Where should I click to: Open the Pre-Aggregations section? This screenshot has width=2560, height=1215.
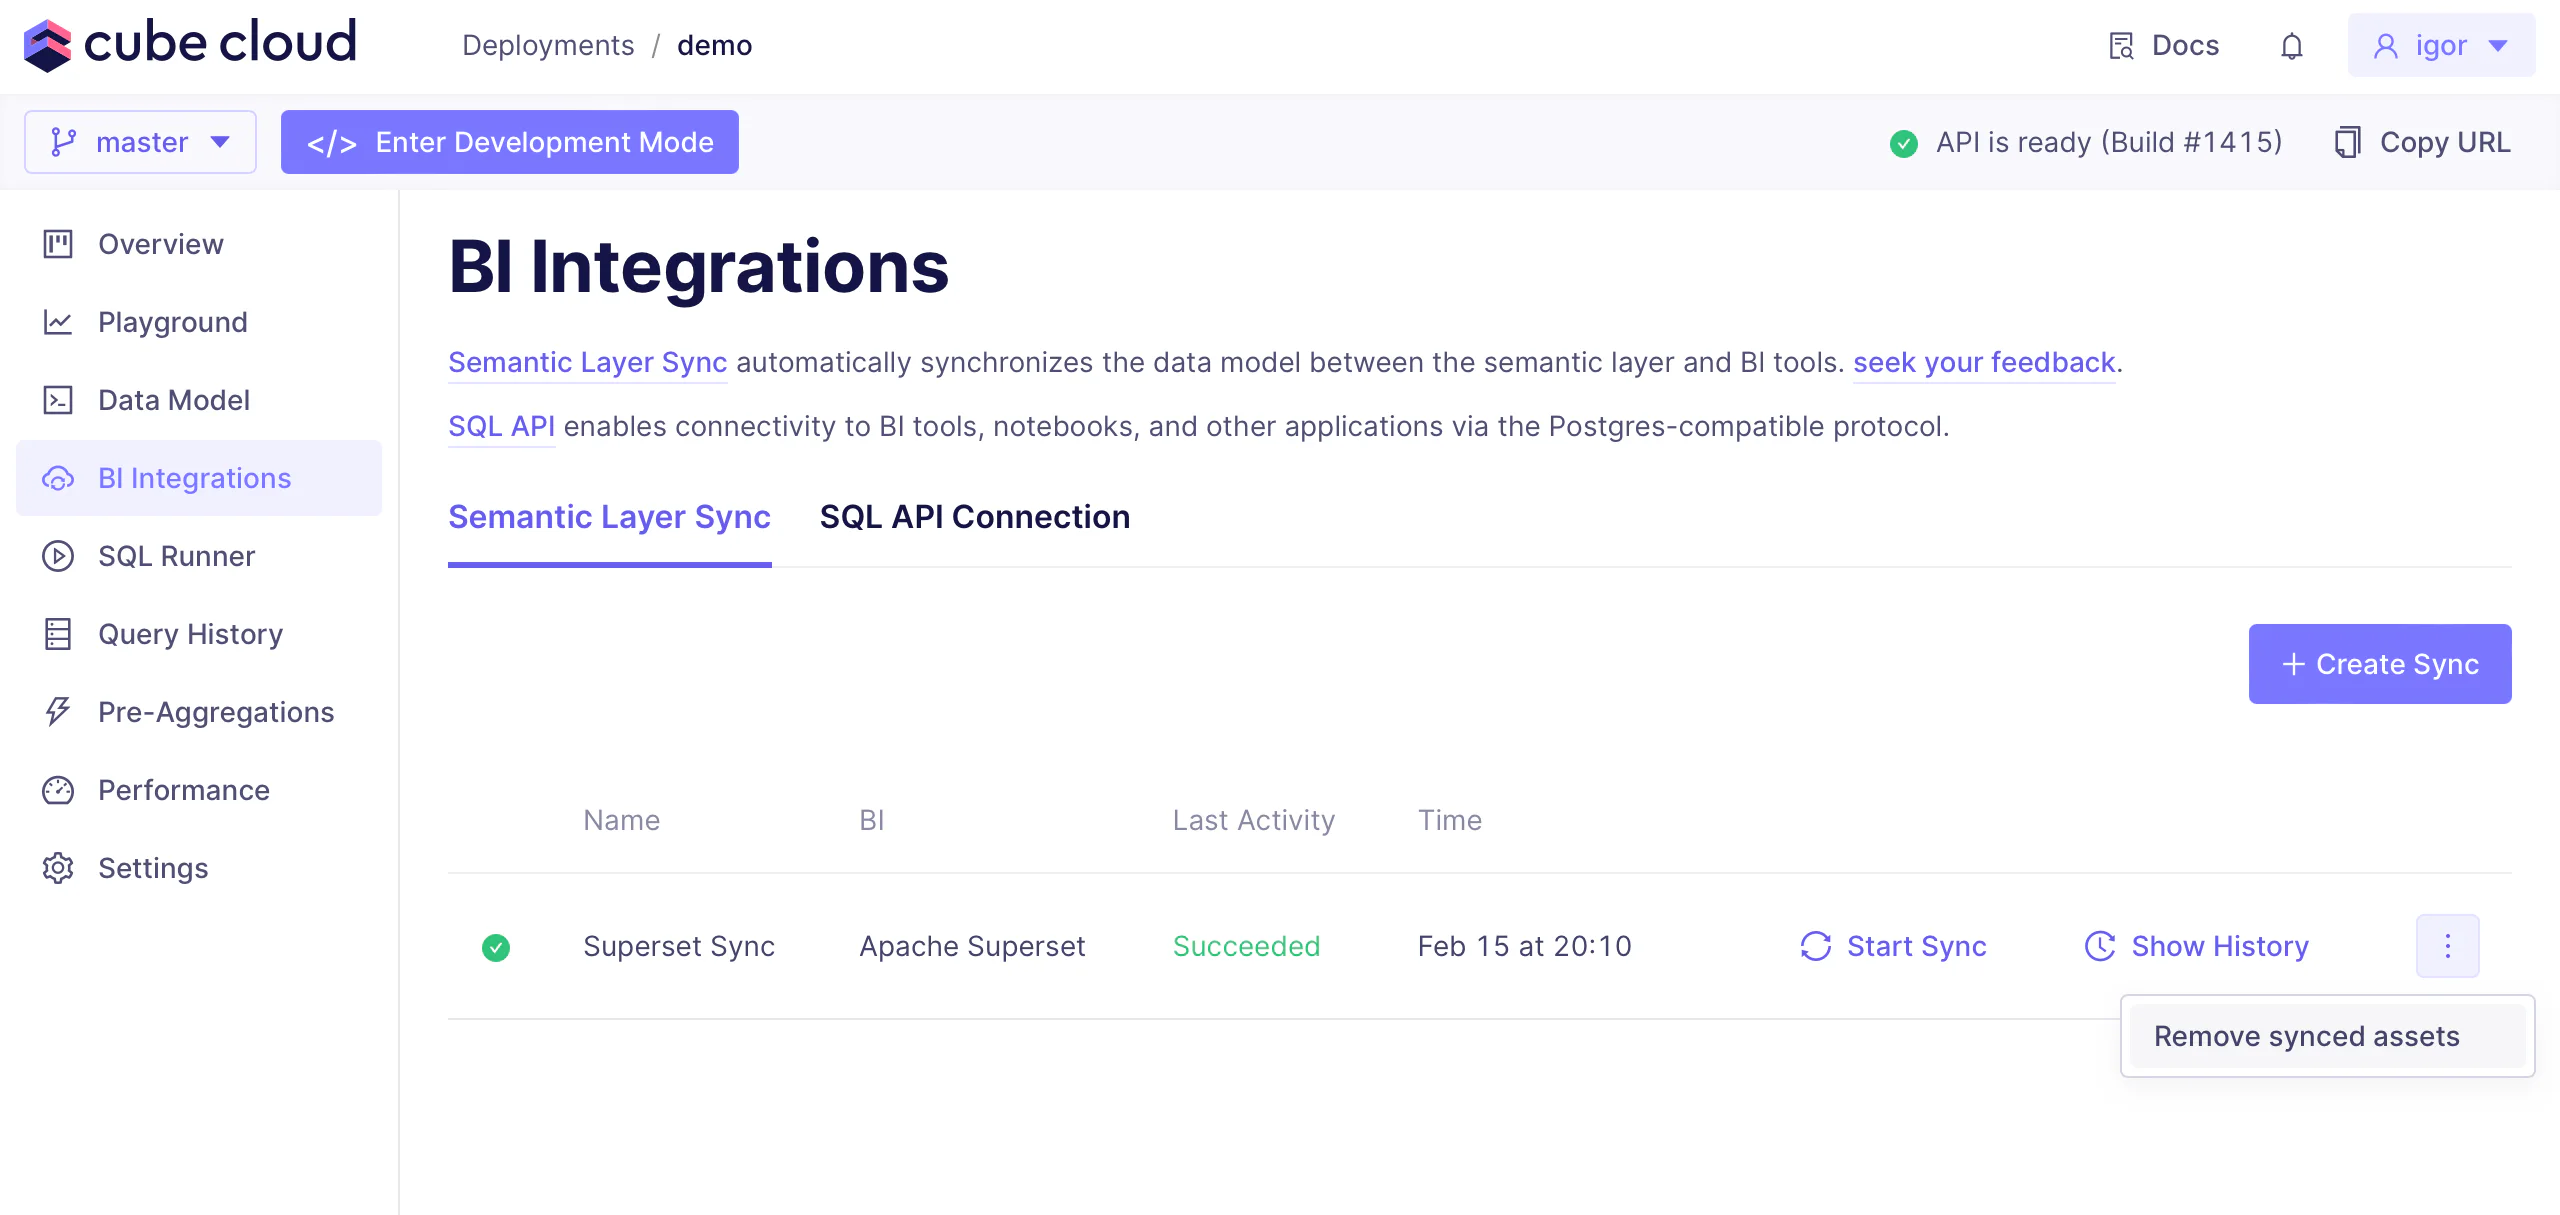click(215, 712)
